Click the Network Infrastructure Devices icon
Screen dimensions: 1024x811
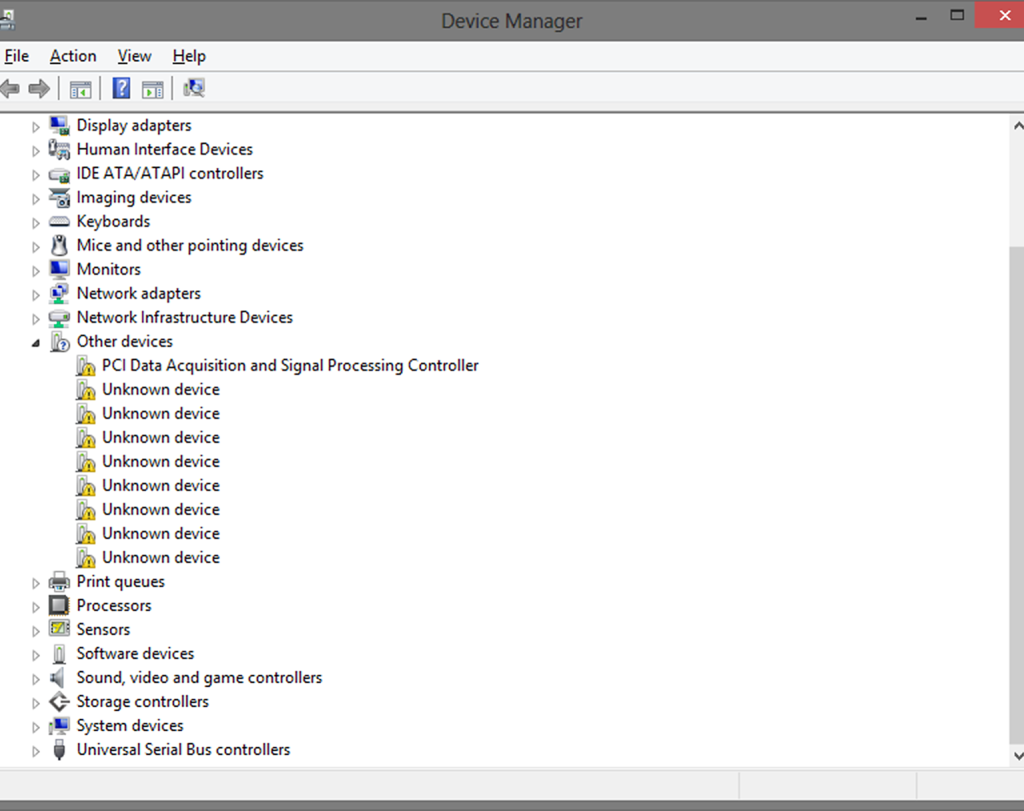pyautogui.click(x=59, y=318)
